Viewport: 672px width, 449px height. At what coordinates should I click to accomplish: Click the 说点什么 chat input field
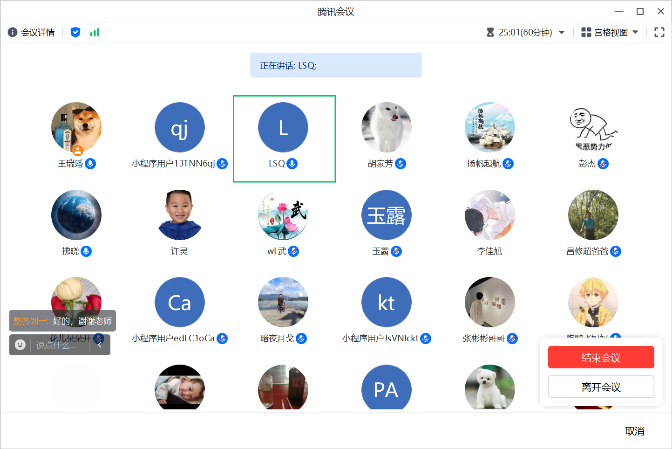click(58, 344)
